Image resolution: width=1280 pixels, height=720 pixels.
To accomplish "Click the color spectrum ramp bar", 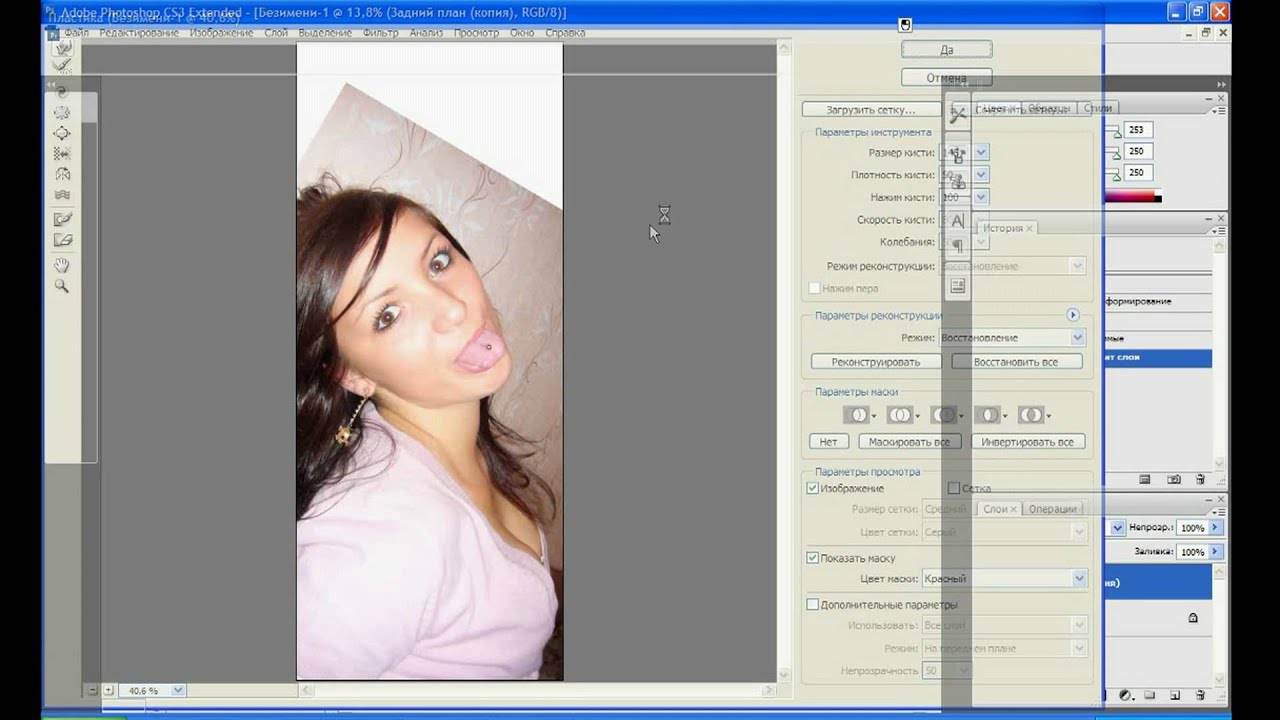I will point(1132,198).
